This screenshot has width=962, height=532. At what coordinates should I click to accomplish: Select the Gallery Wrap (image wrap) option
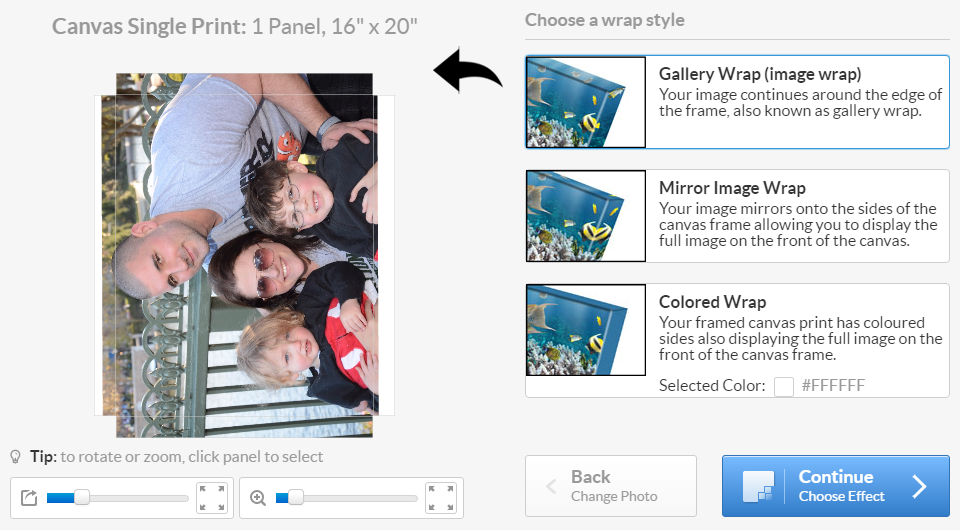pyautogui.click(x=737, y=102)
